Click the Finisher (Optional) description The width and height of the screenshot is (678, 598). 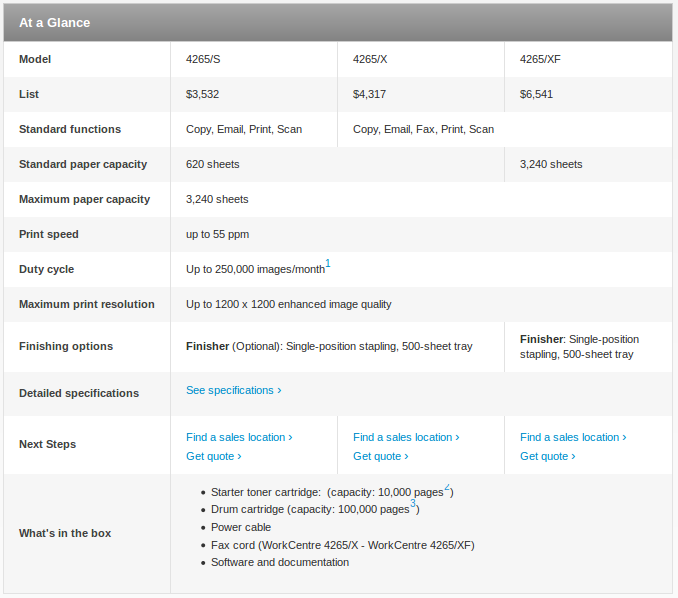pos(329,346)
